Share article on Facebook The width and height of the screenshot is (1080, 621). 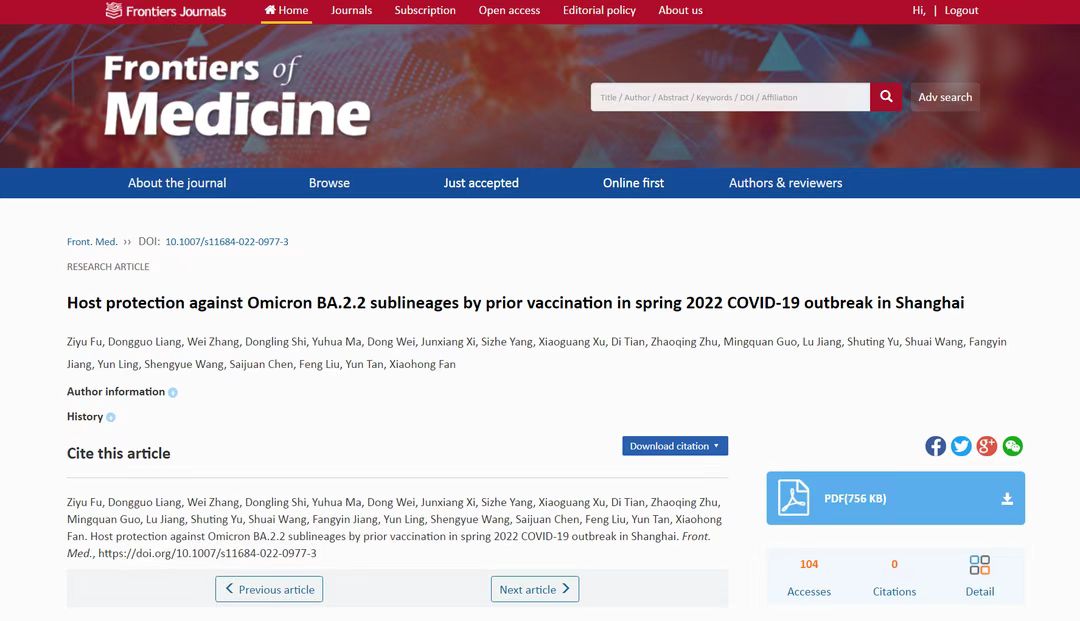click(x=935, y=446)
